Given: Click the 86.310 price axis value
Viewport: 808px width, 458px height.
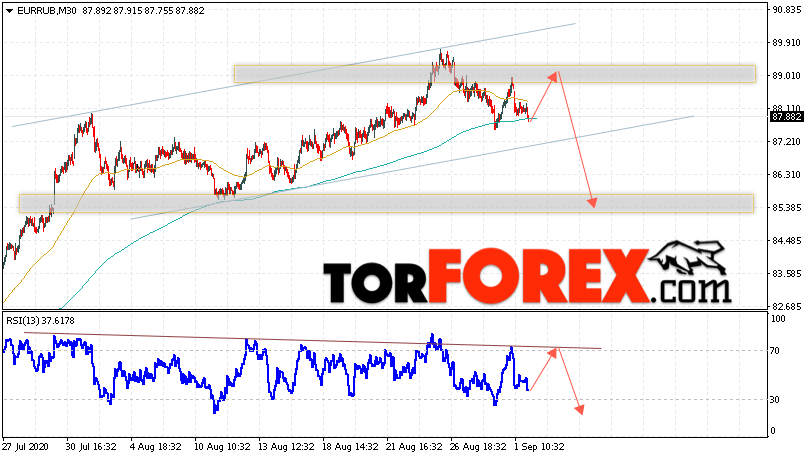Looking at the screenshot, I should (786, 175).
